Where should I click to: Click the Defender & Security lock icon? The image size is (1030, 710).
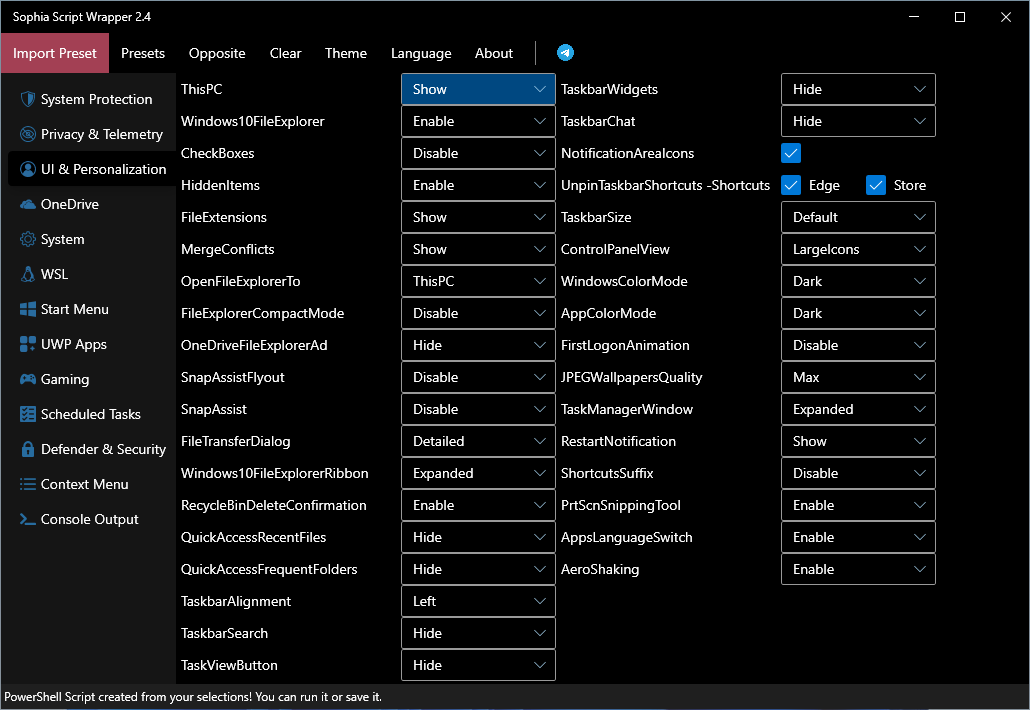(28, 449)
